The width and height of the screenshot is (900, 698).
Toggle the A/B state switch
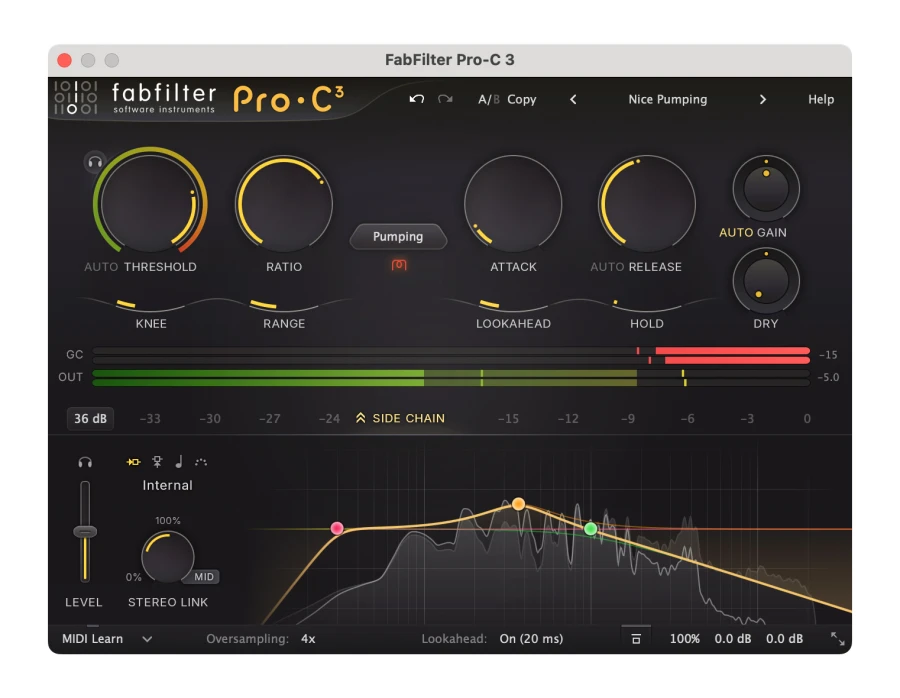click(x=489, y=99)
